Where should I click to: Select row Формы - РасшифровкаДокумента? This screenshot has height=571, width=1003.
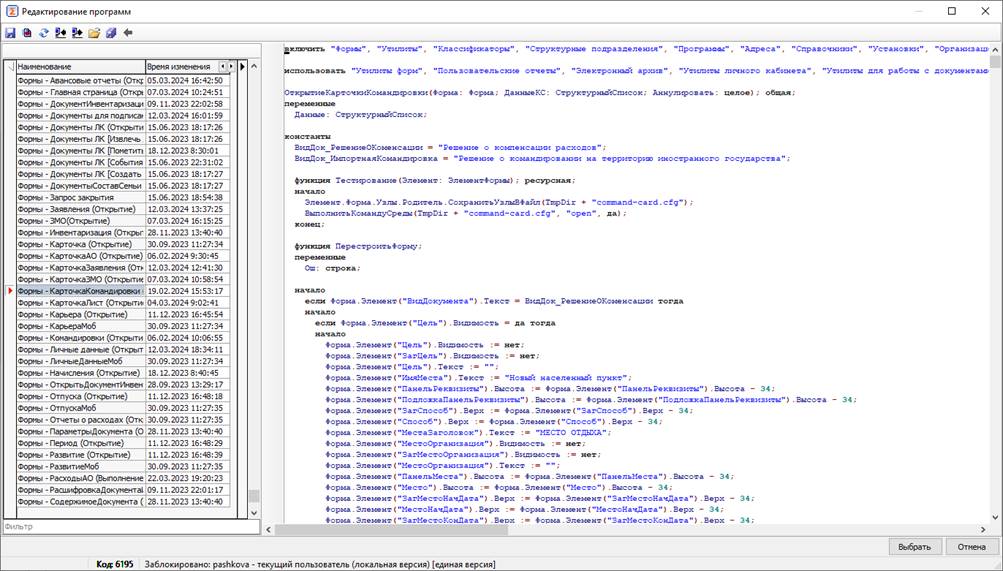123,490
